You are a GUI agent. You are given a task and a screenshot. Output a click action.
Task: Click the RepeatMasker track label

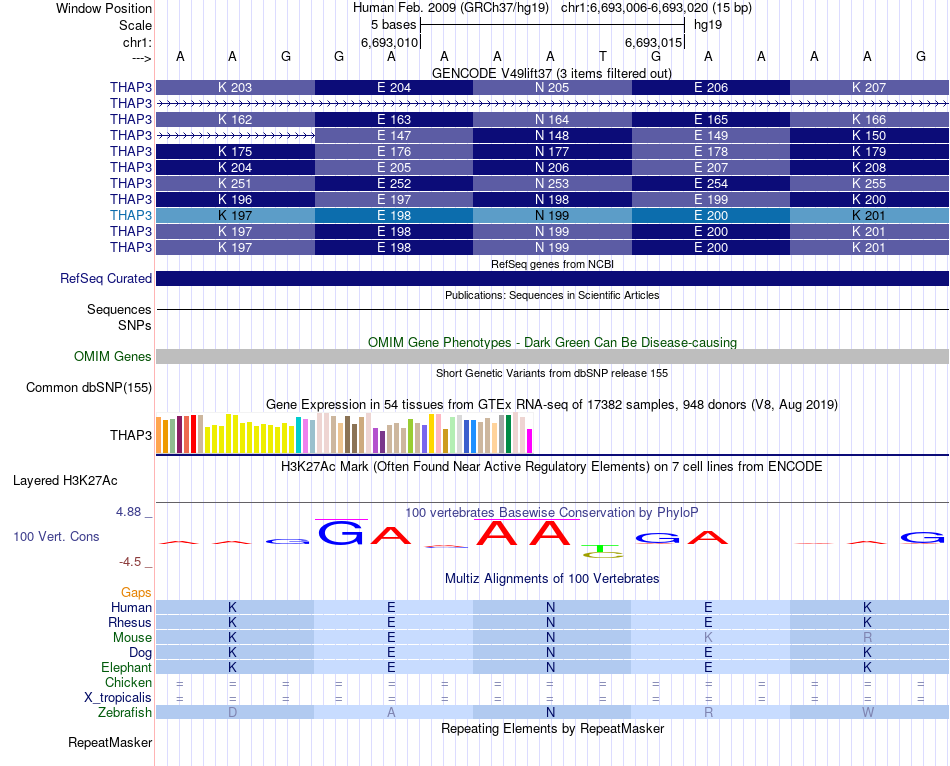[x=110, y=742]
